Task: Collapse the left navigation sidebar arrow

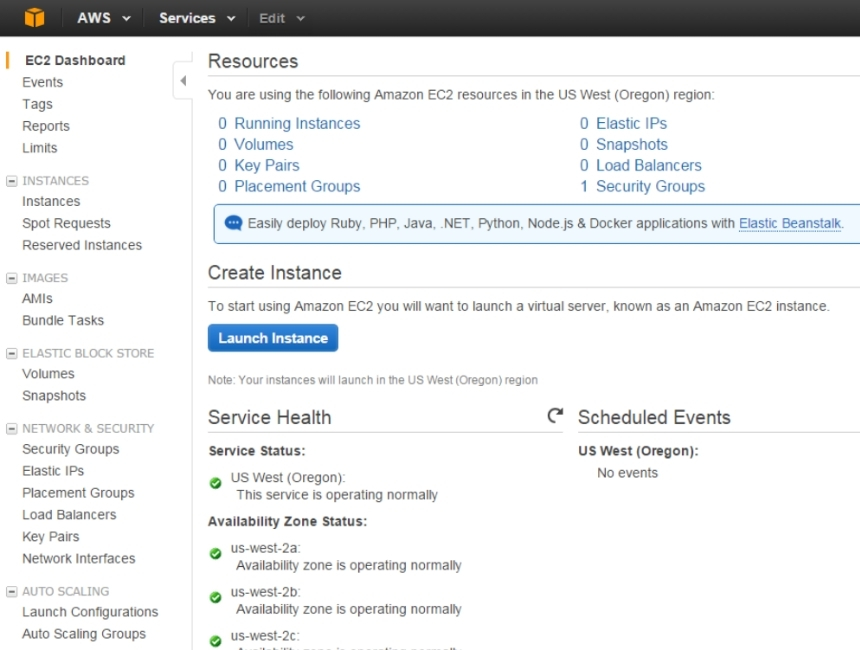Action: (x=183, y=81)
